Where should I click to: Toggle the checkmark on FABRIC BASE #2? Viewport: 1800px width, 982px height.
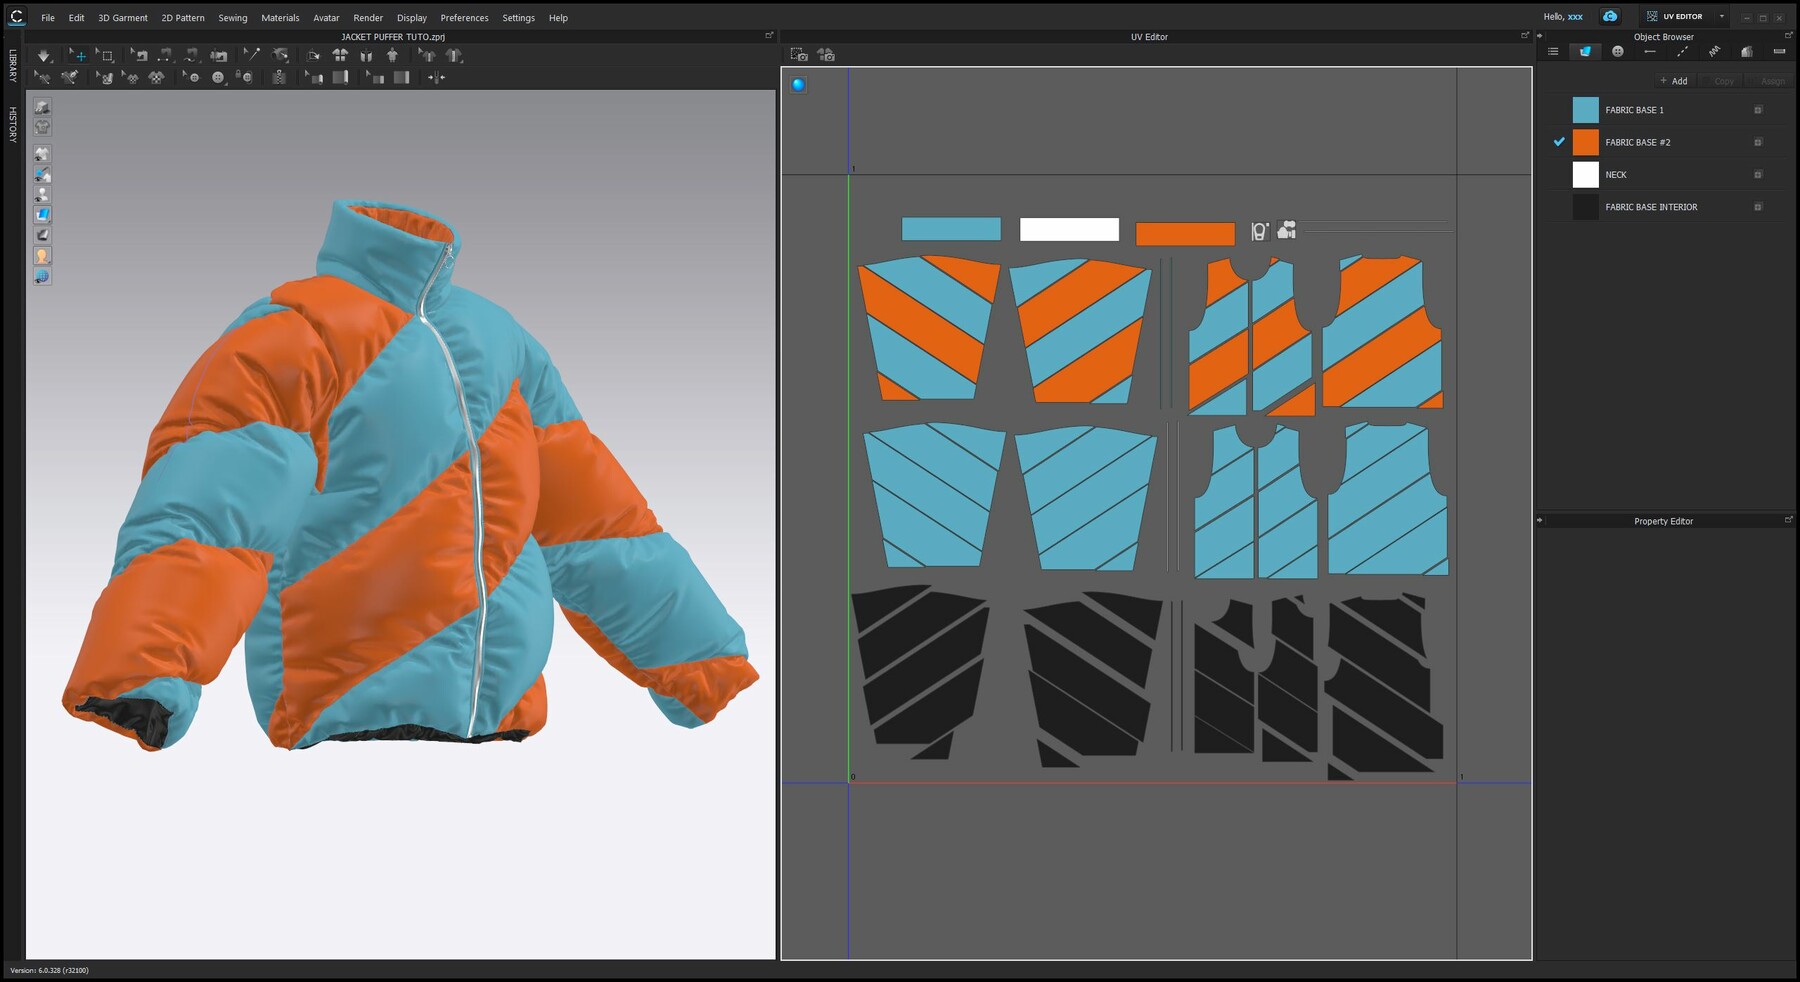point(1558,142)
